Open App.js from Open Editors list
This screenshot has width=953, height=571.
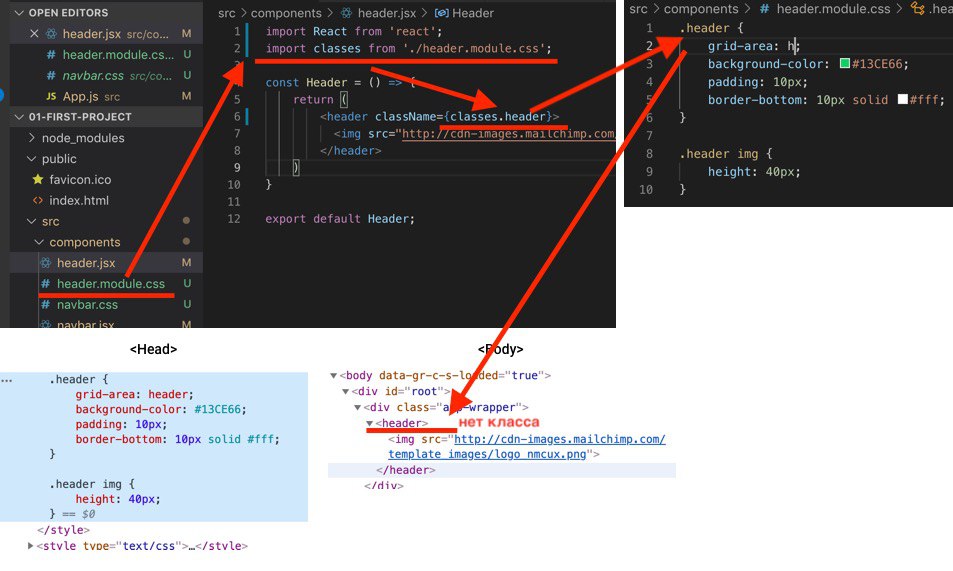coord(80,96)
